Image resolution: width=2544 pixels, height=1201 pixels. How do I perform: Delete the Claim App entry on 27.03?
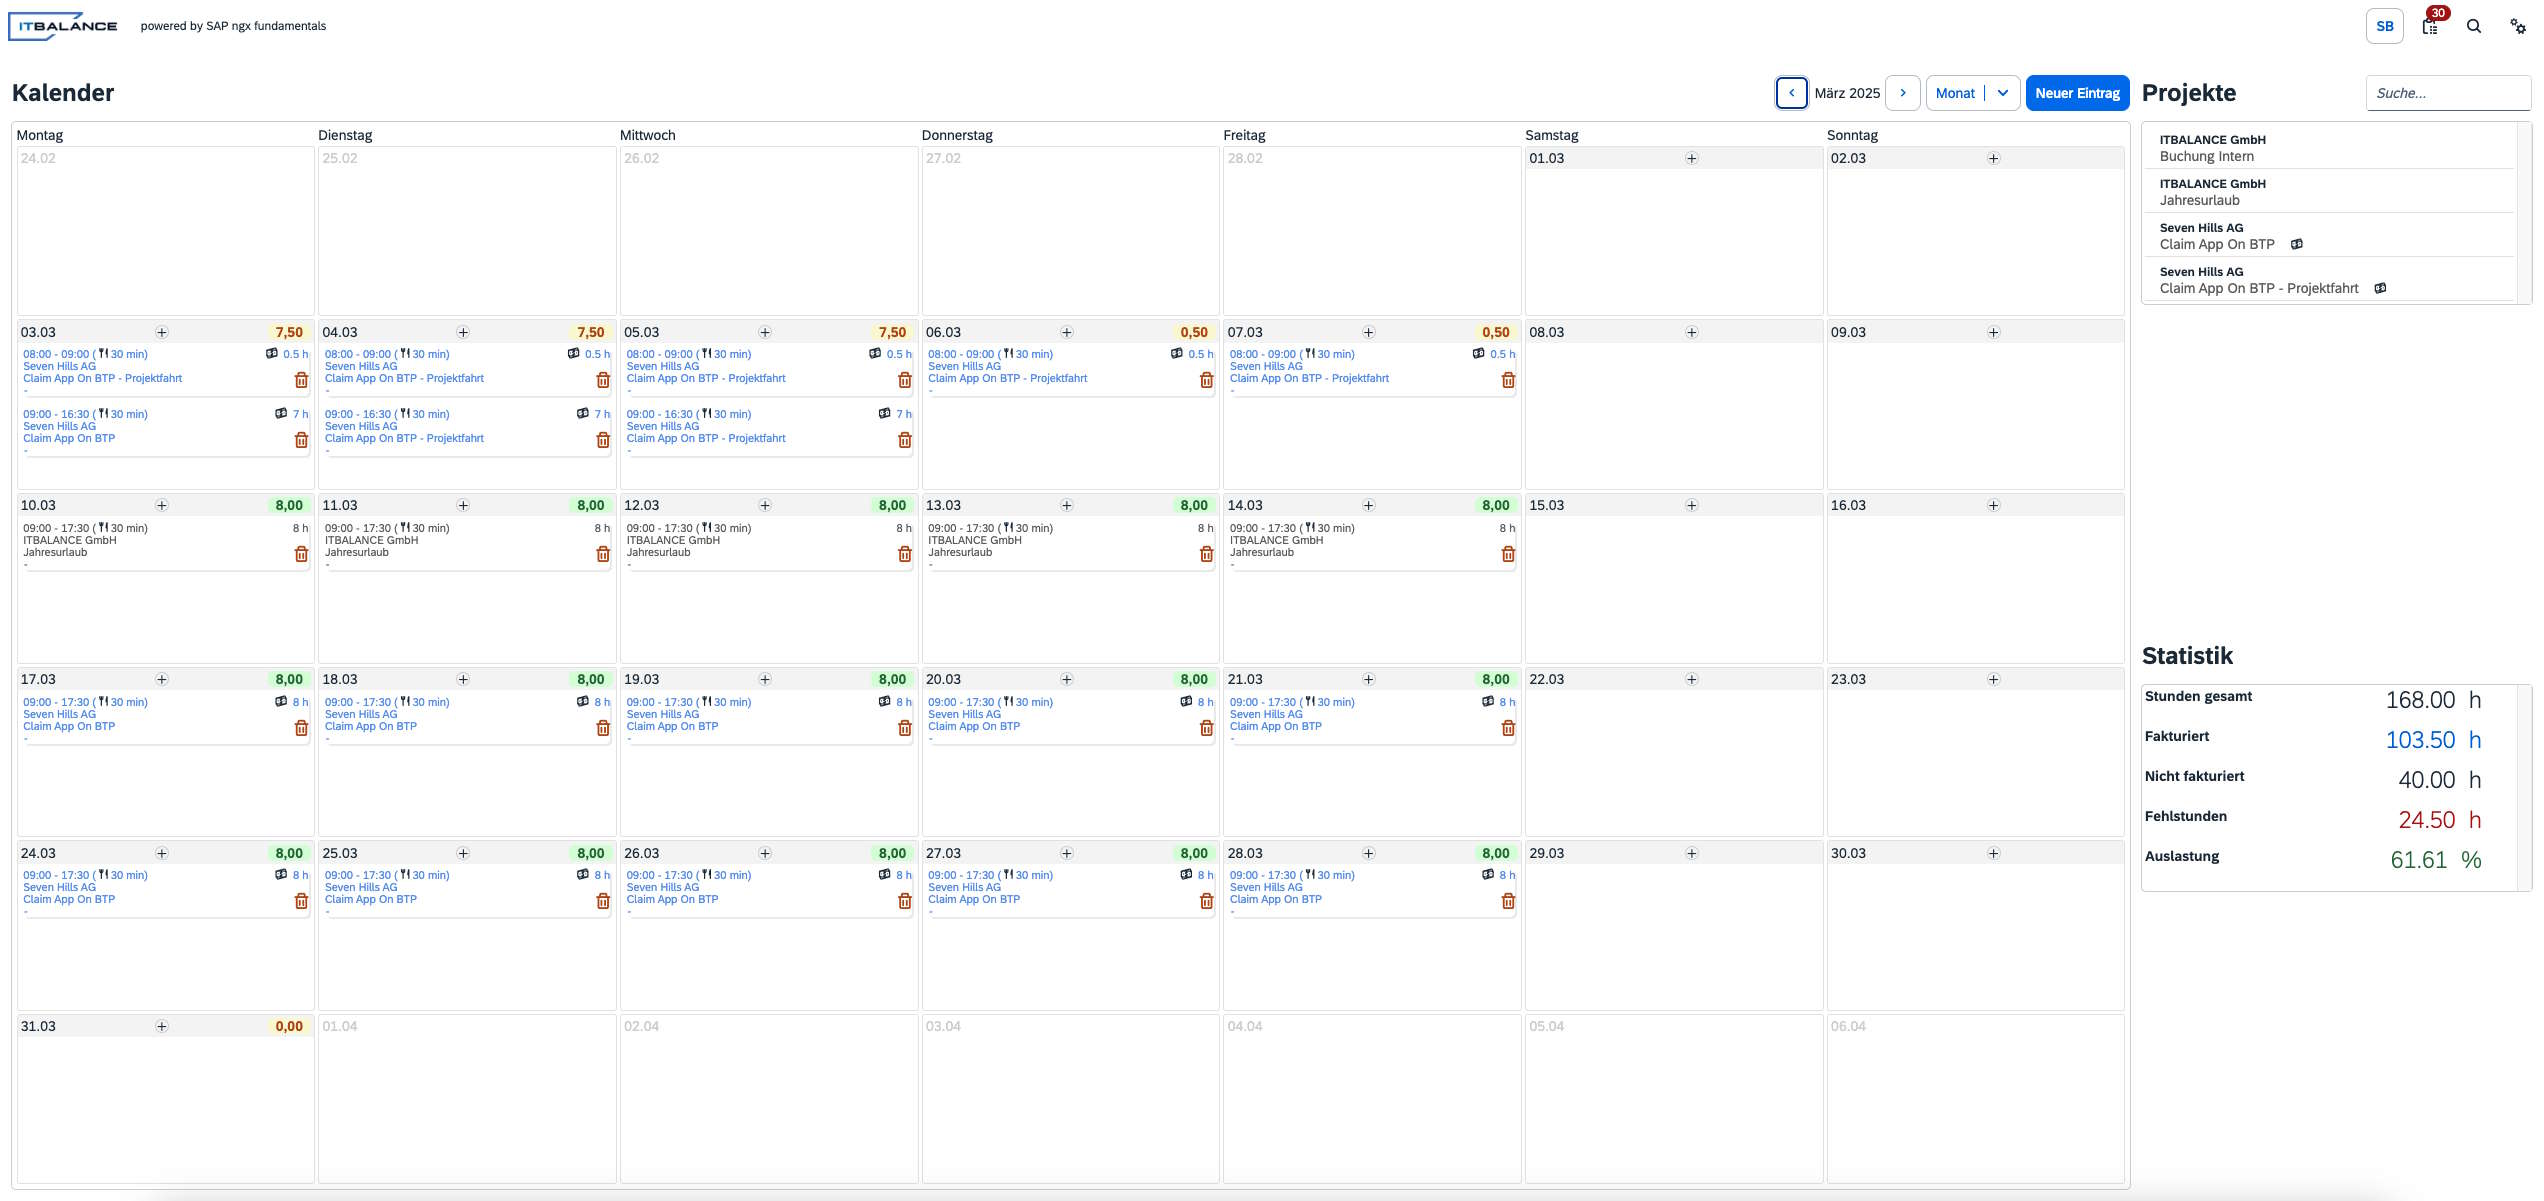[1207, 901]
